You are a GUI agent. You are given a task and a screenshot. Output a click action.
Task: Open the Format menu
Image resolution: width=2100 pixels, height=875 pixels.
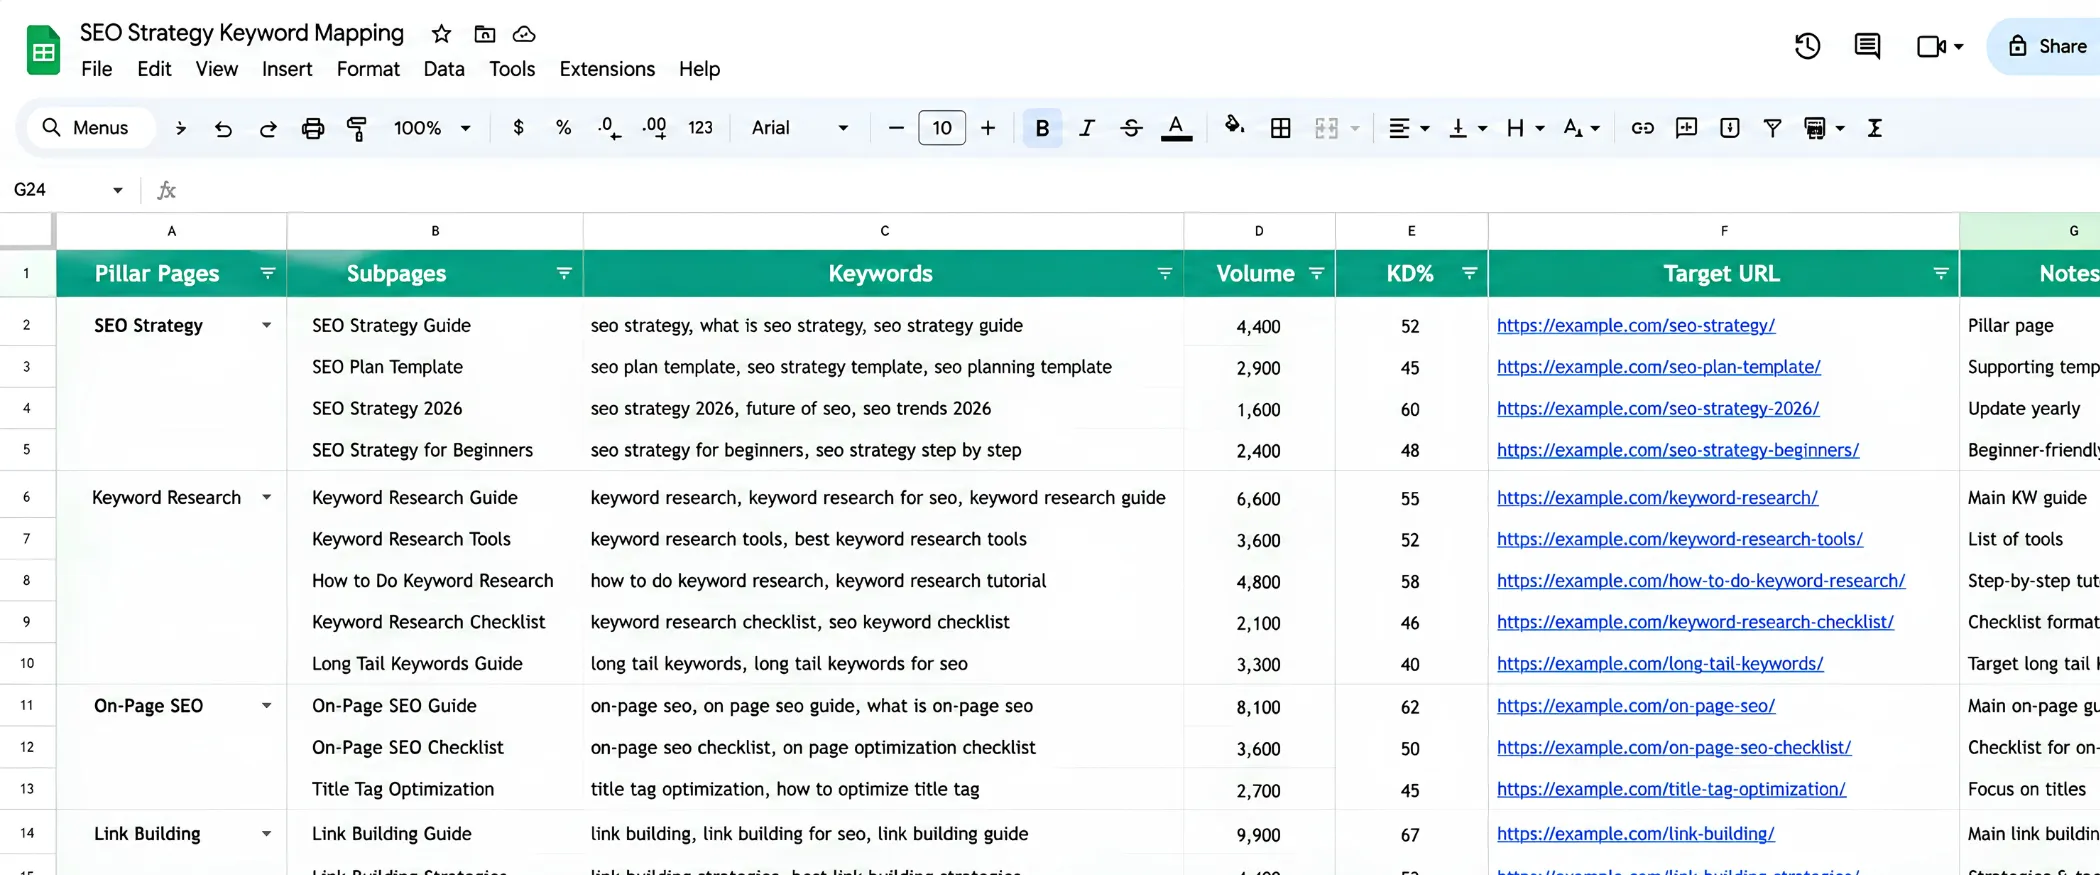coord(368,69)
